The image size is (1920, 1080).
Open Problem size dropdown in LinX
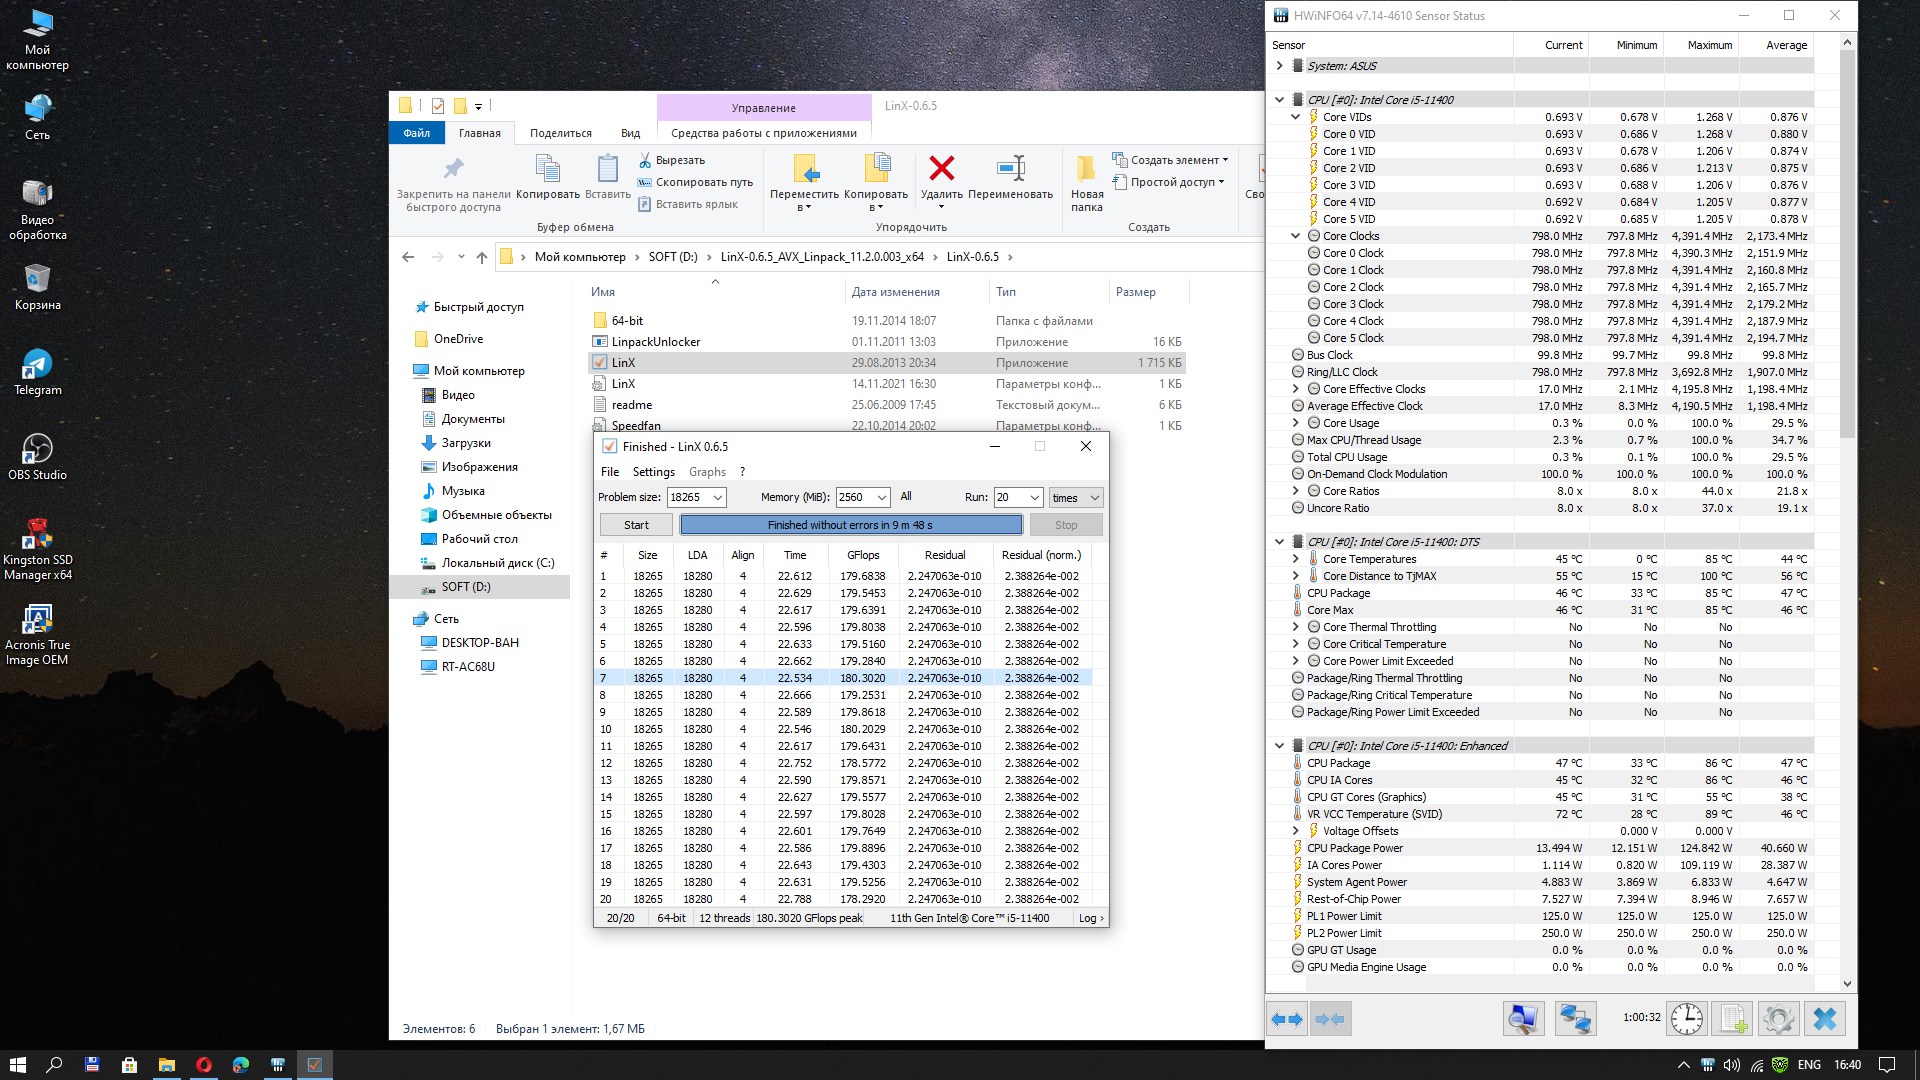(x=718, y=498)
